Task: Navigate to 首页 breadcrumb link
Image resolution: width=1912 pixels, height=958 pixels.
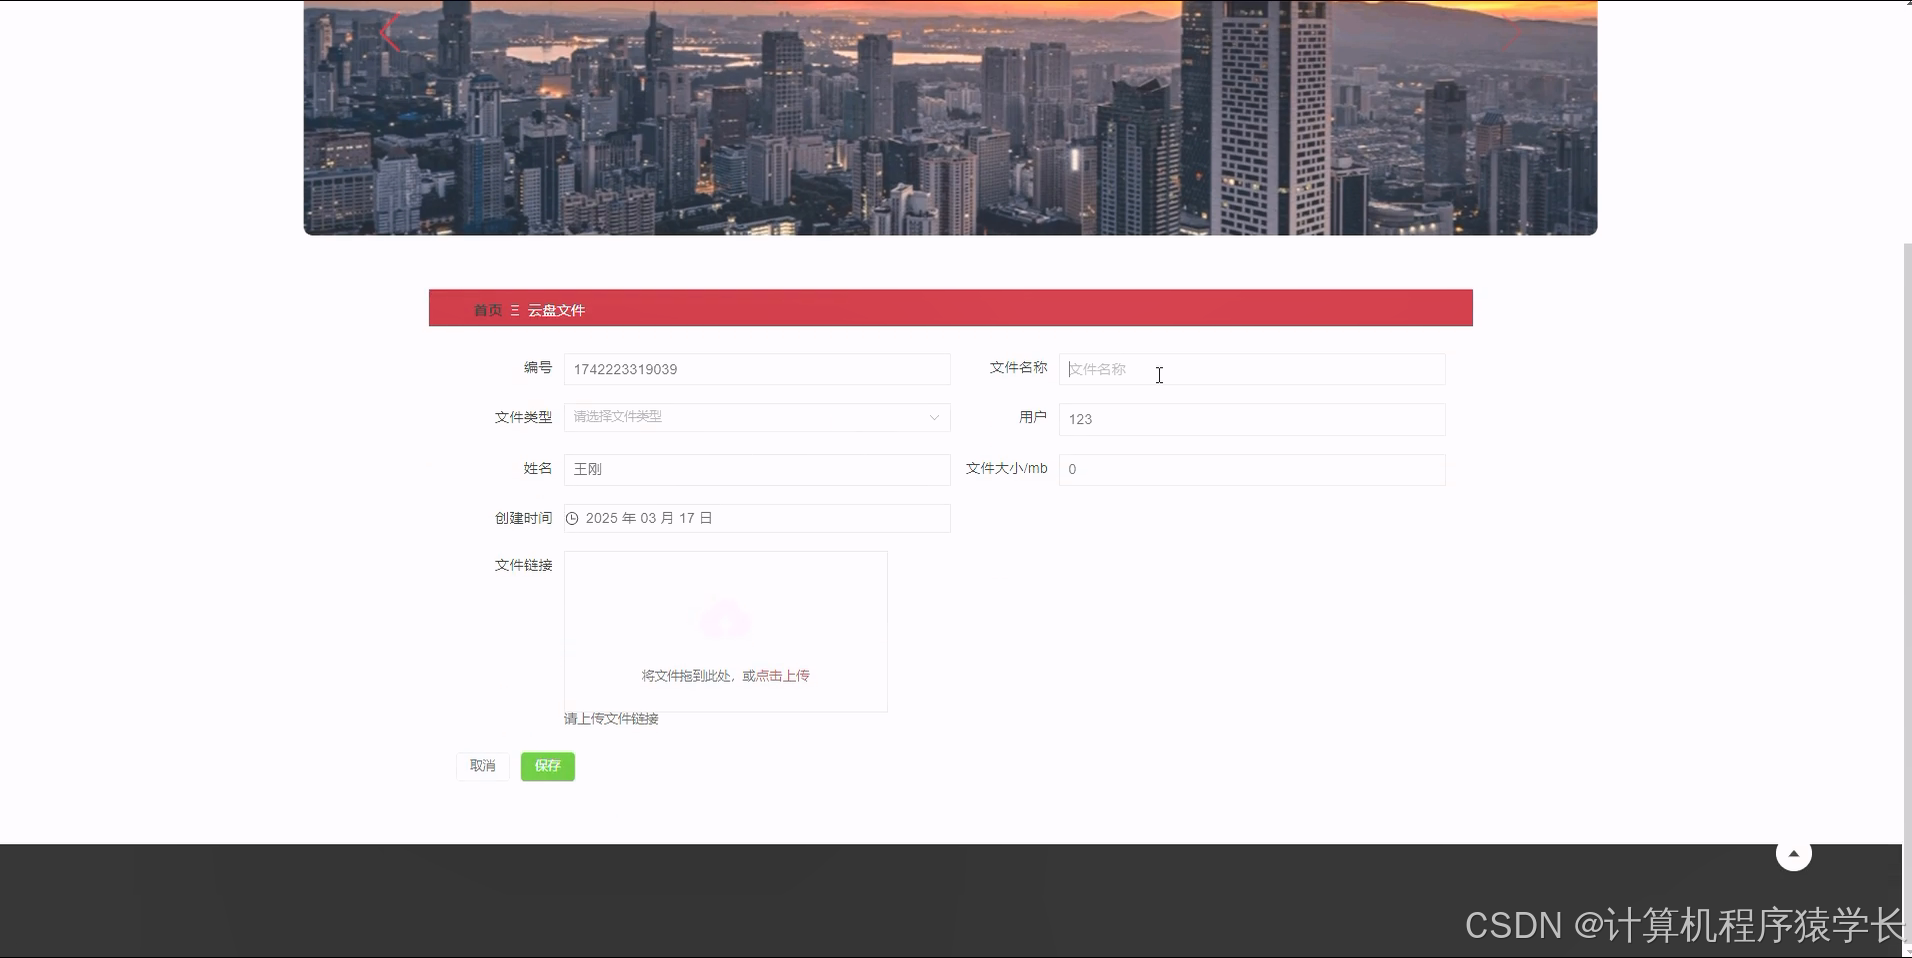Action: (x=488, y=310)
